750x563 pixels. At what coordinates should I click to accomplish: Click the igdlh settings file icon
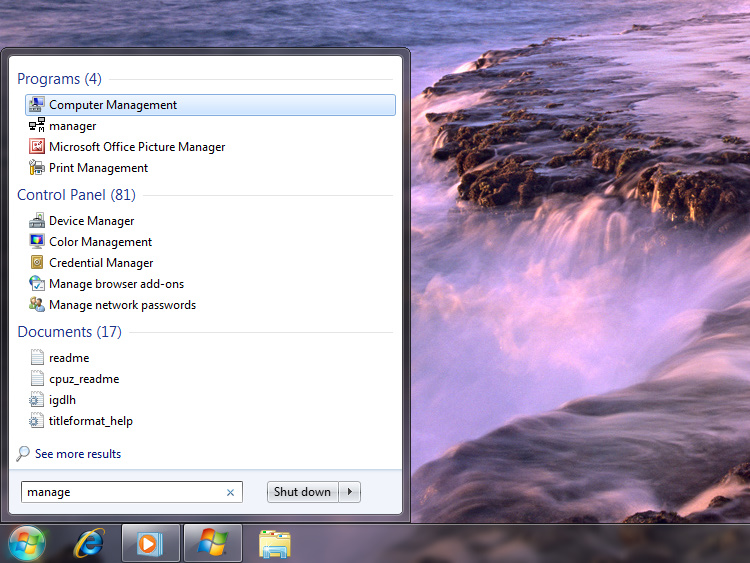point(36,399)
